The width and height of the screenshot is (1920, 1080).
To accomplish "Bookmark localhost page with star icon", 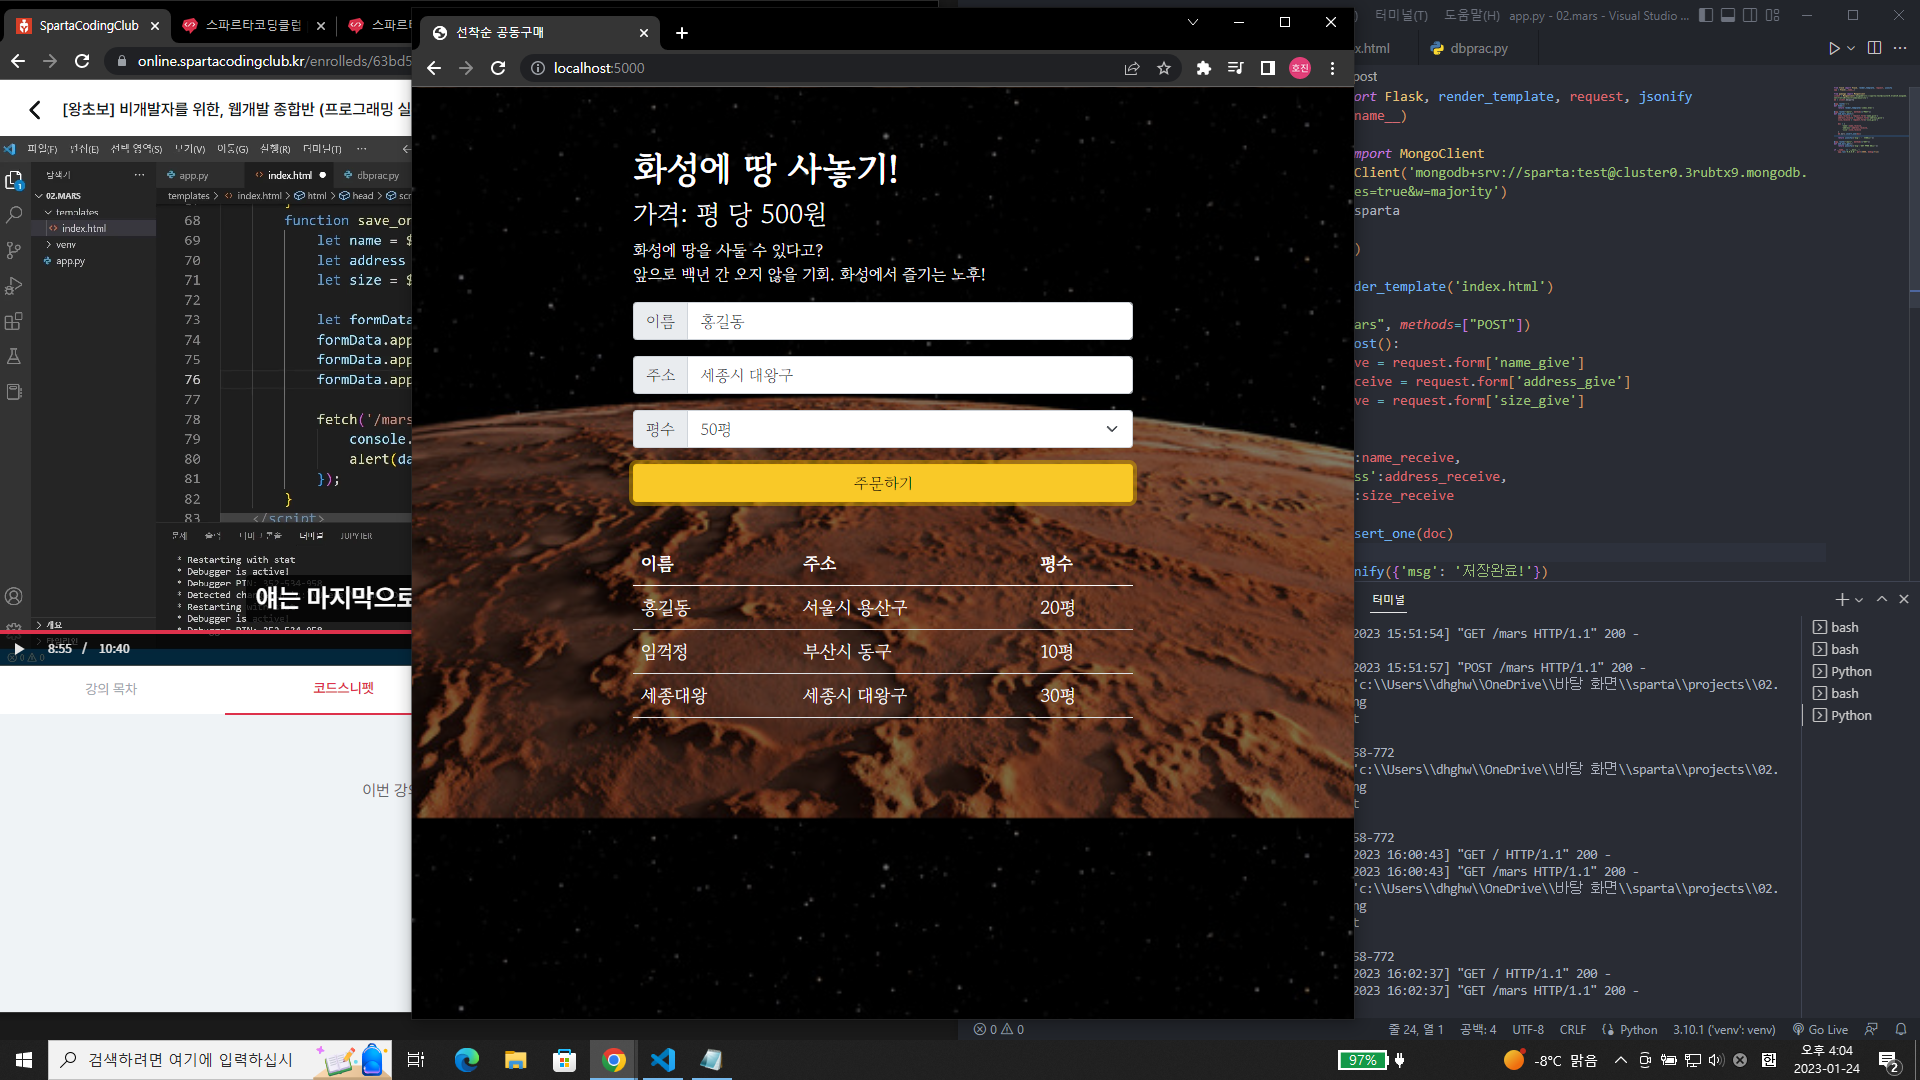I will coord(1164,68).
